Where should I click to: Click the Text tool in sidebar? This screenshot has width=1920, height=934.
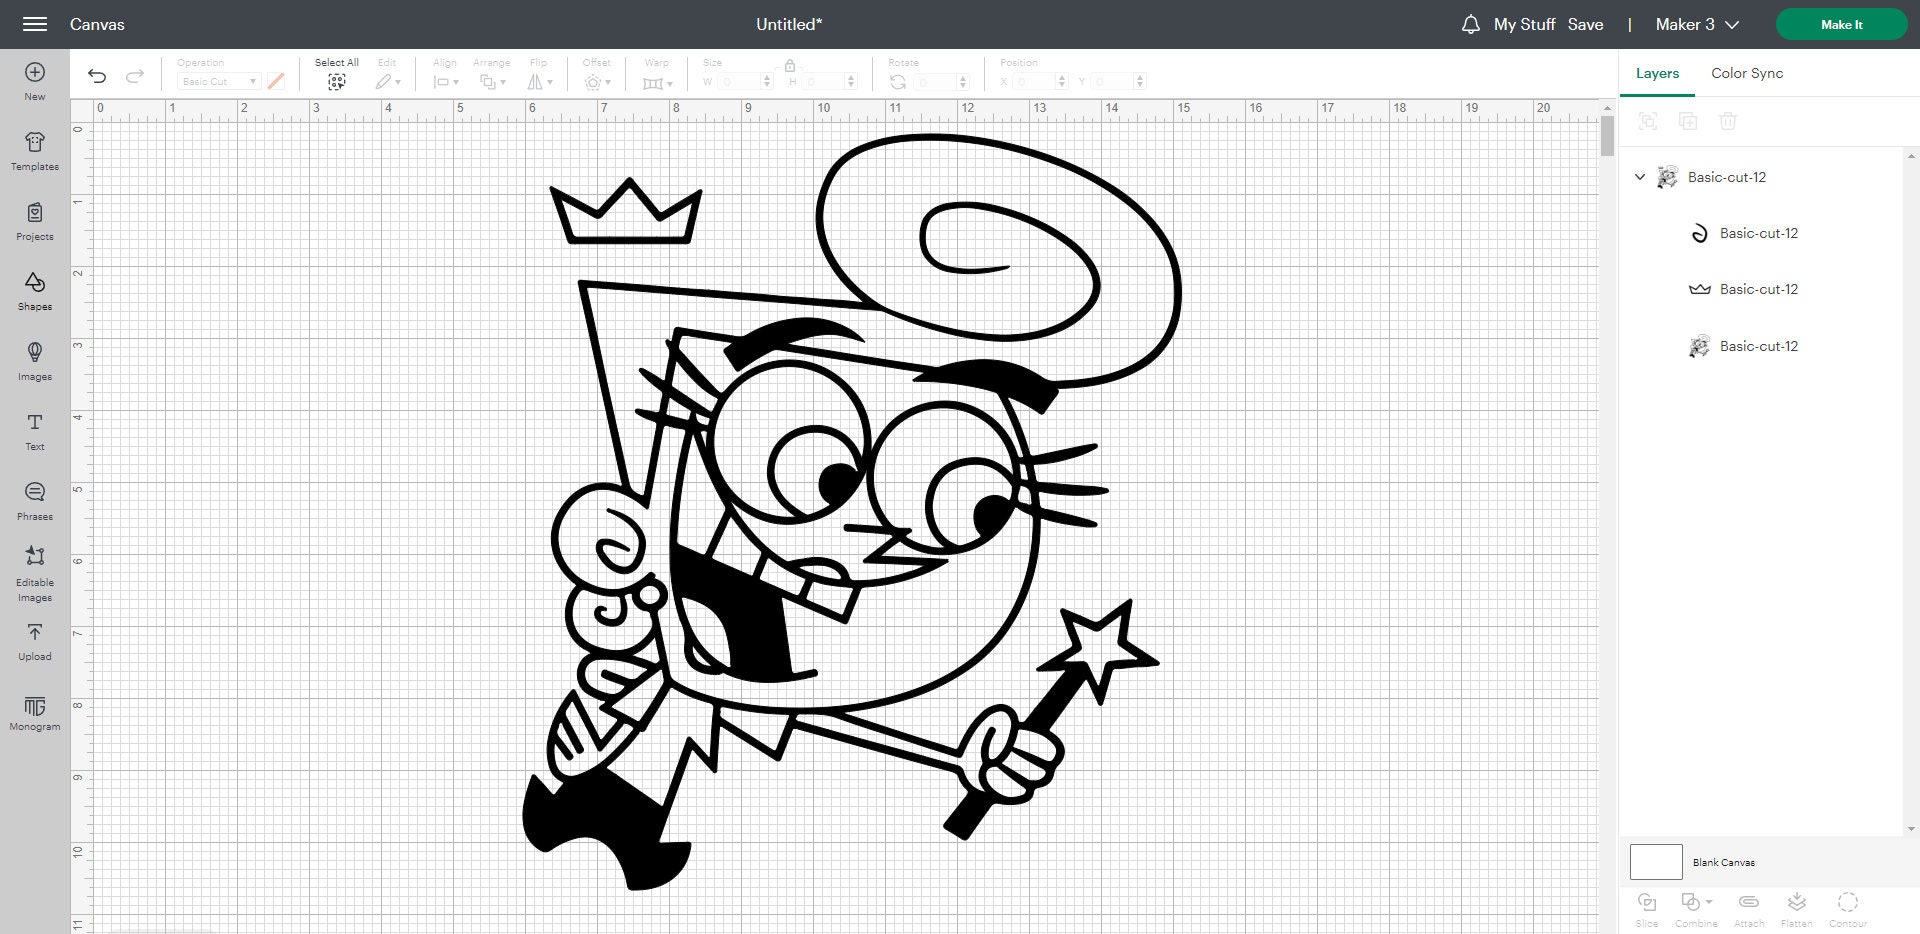pos(34,430)
